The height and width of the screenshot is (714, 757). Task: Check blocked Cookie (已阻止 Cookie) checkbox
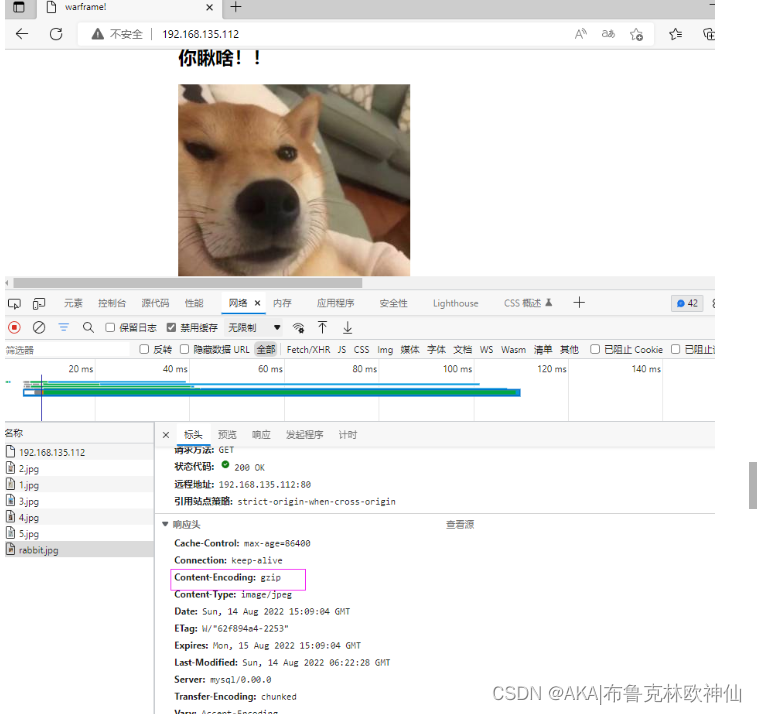(595, 349)
